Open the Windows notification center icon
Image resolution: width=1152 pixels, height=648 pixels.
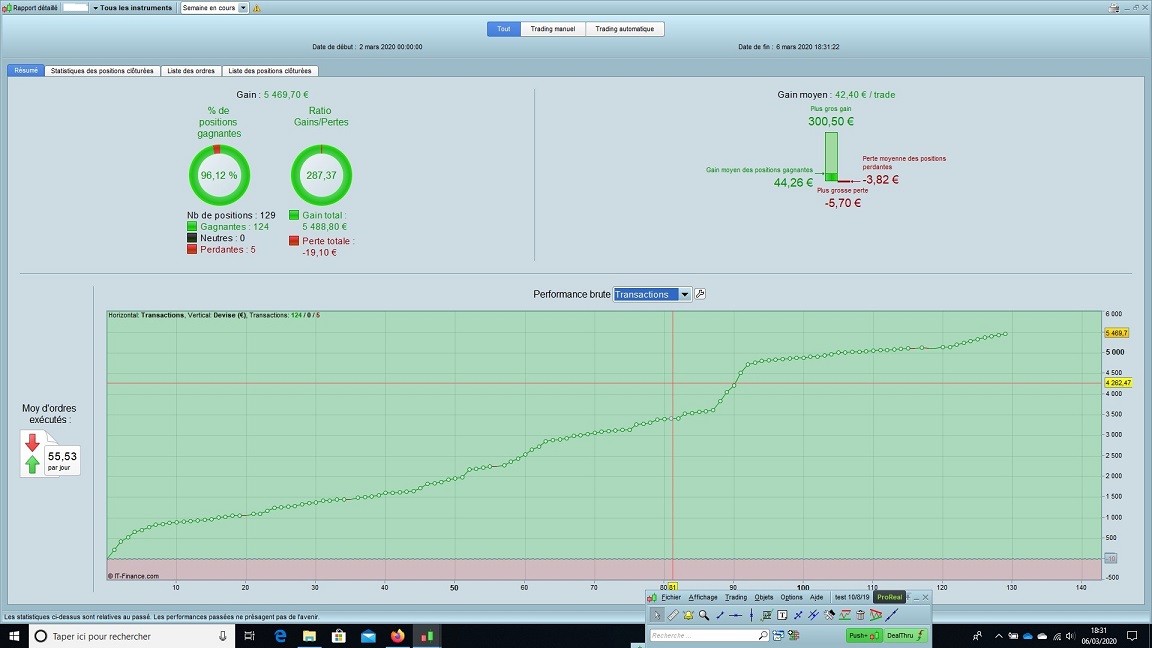(1132, 636)
